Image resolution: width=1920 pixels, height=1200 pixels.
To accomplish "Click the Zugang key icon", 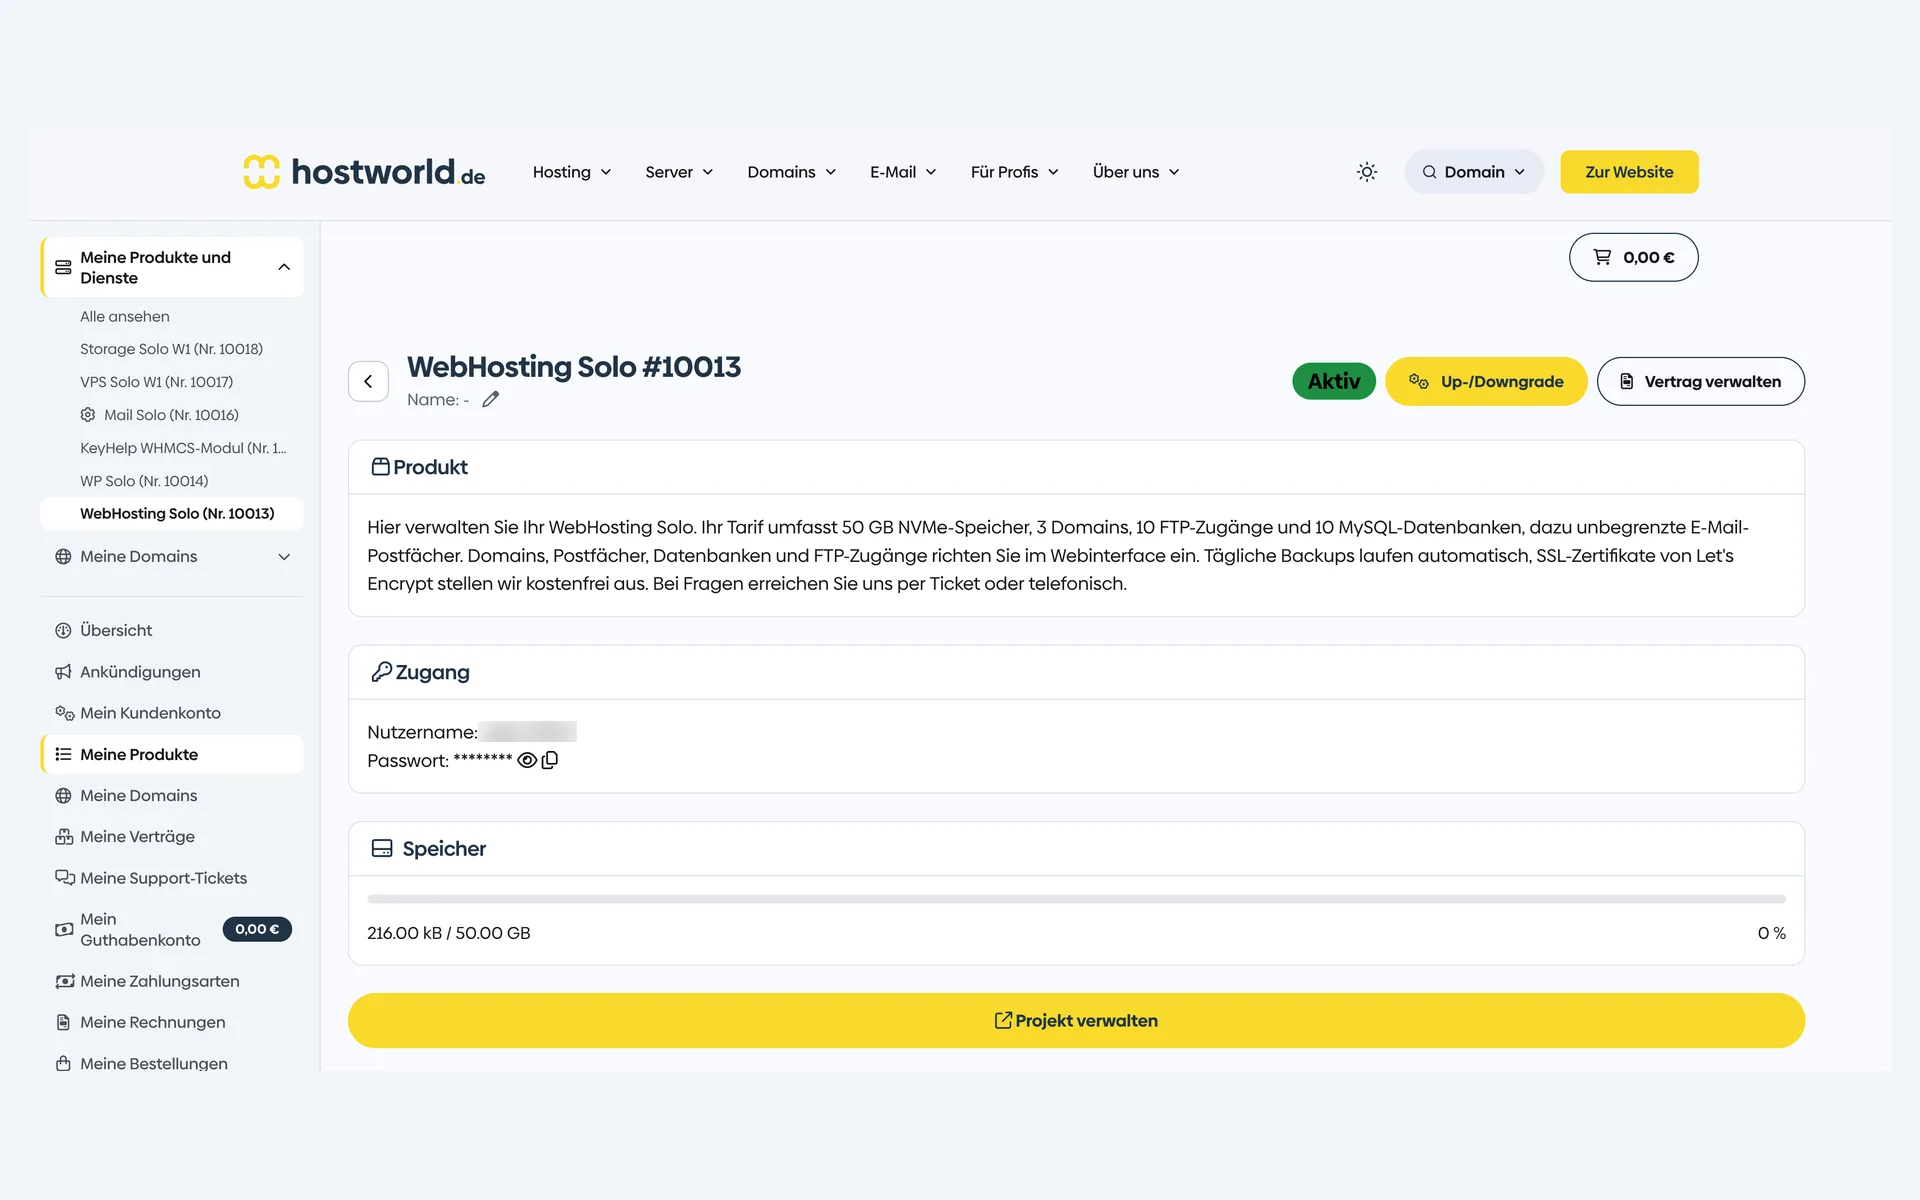I will pyautogui.click(x=381, y=672).
